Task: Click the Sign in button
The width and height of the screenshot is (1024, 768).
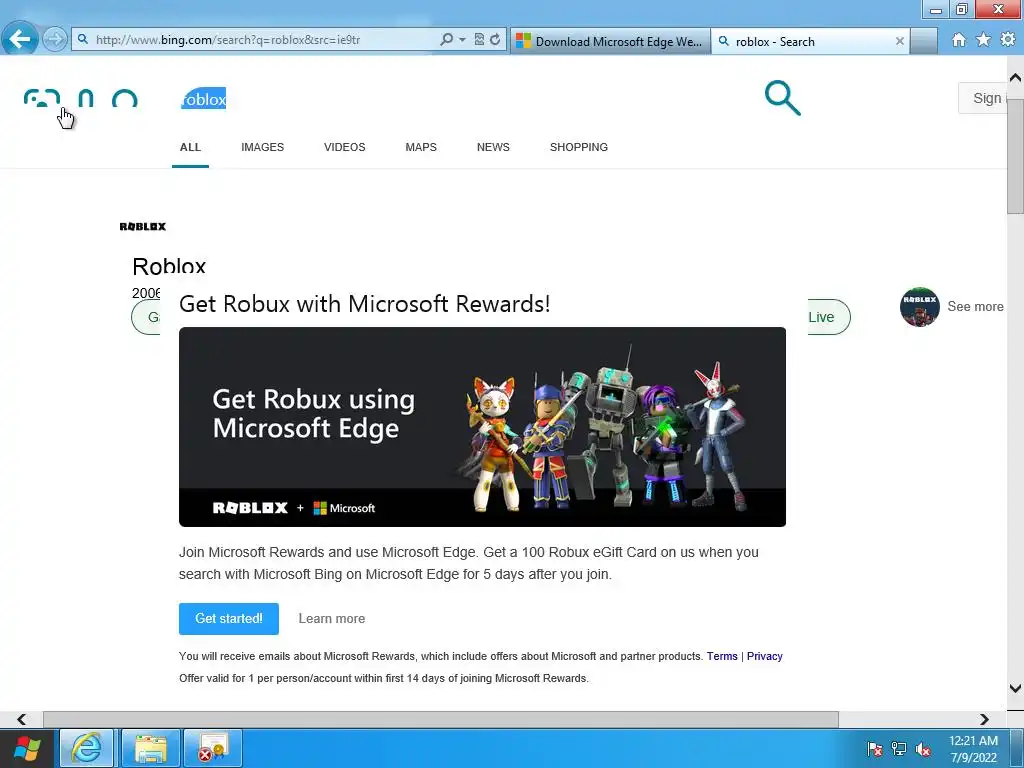Action: click(x=983, y=98)
